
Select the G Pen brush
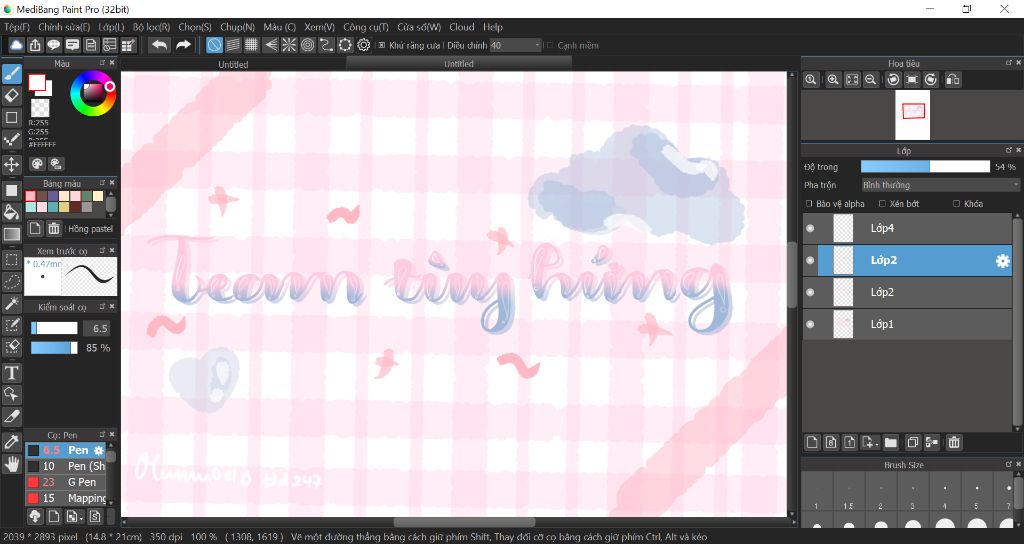tap(65, 482)
